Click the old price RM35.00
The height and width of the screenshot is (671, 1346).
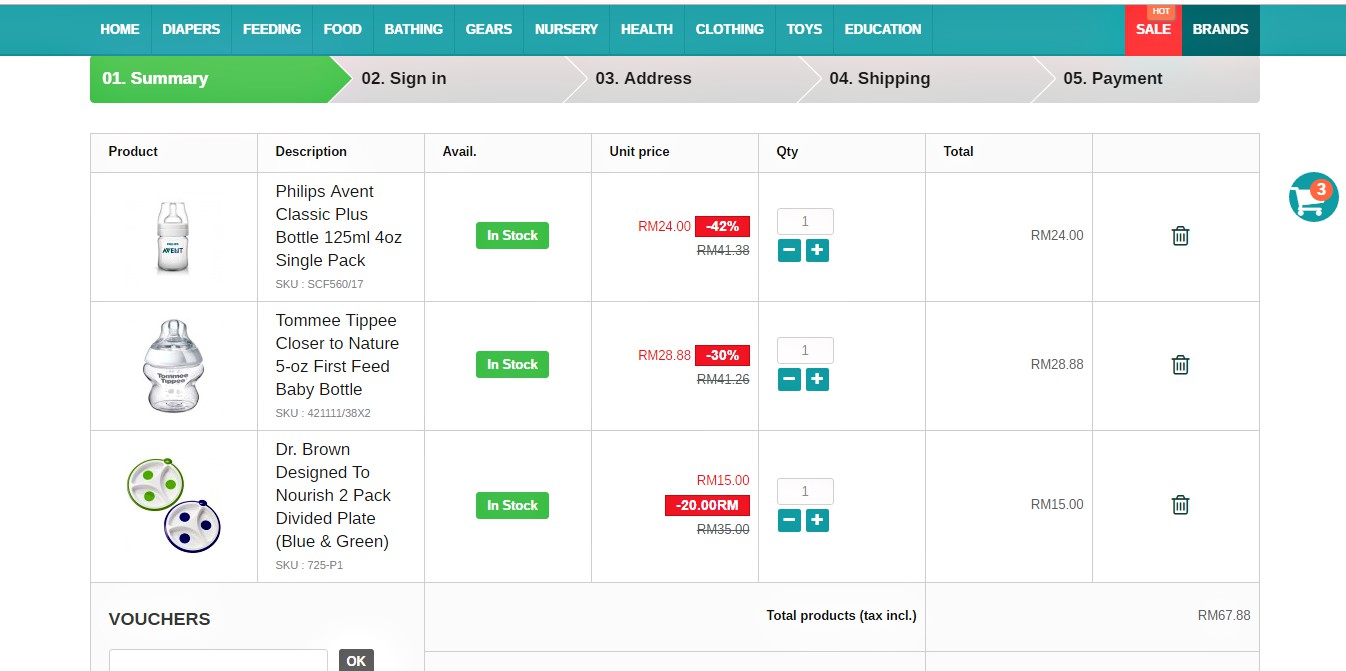pyautogui.click(x=723, y=529)
